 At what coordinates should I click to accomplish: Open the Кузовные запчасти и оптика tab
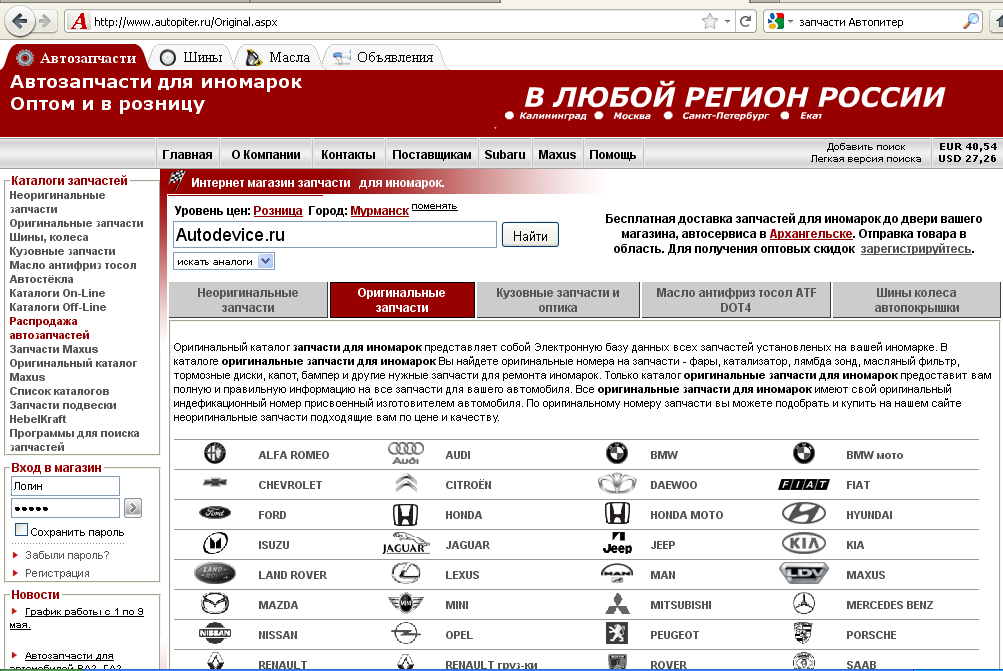pos(558,300)
